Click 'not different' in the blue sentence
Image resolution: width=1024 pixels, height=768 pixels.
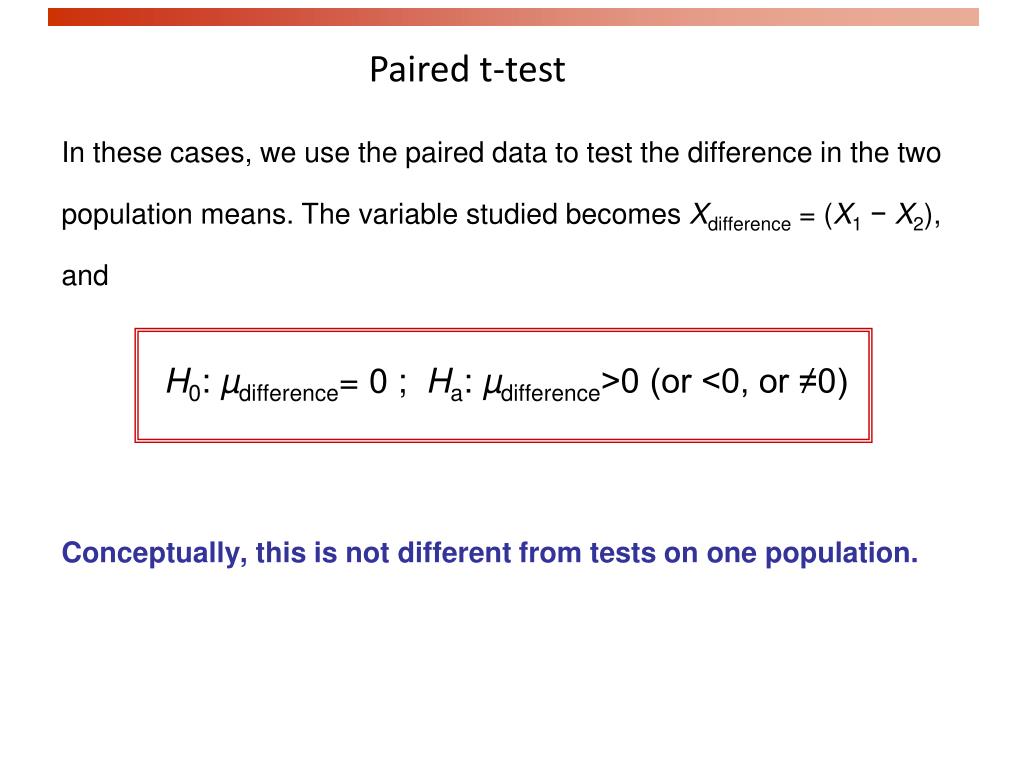point(428,552)
